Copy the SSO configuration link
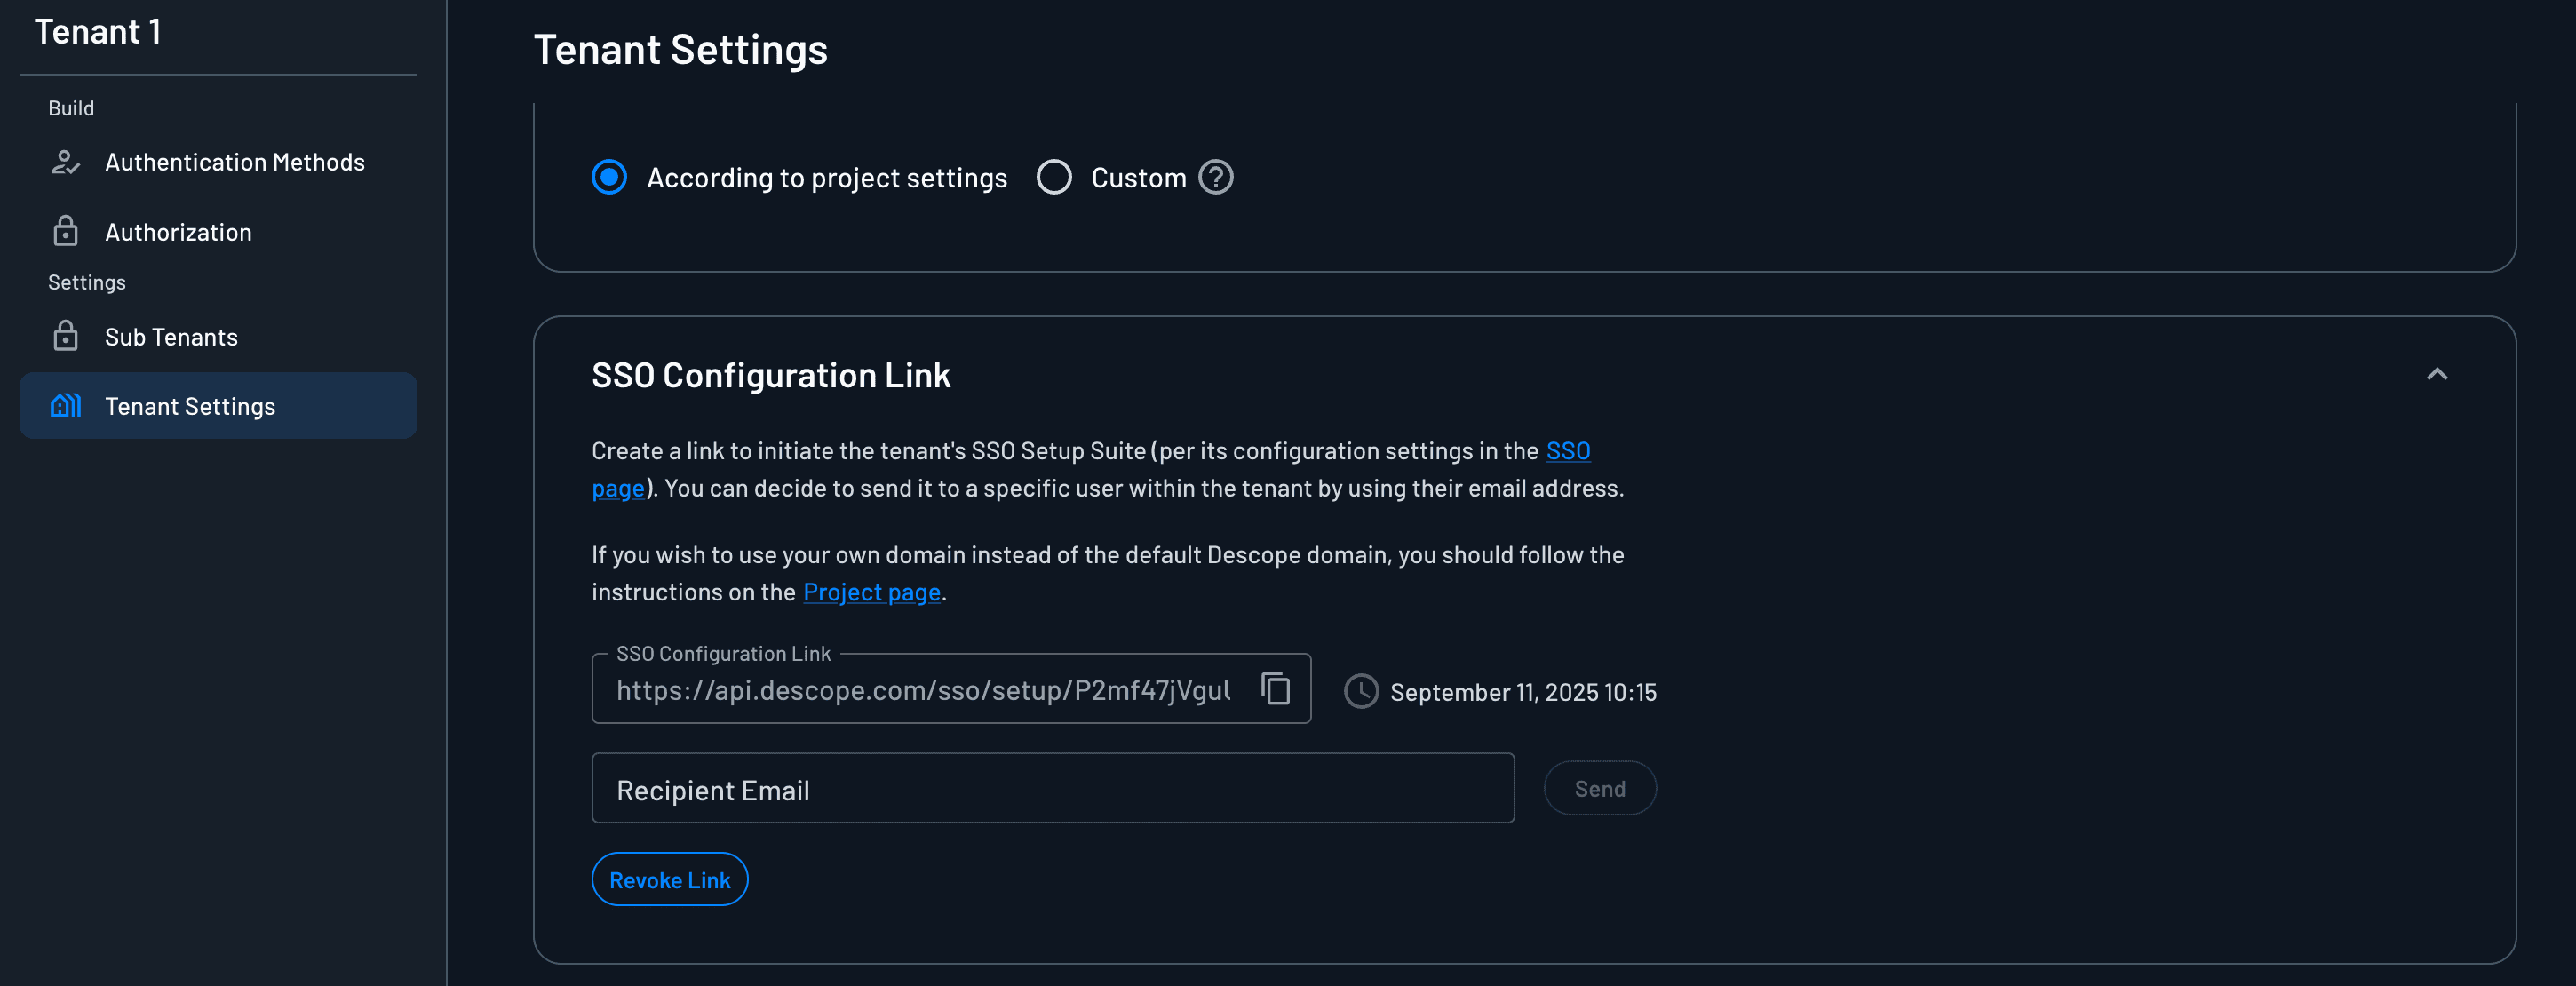 [x=1275, y=689]
